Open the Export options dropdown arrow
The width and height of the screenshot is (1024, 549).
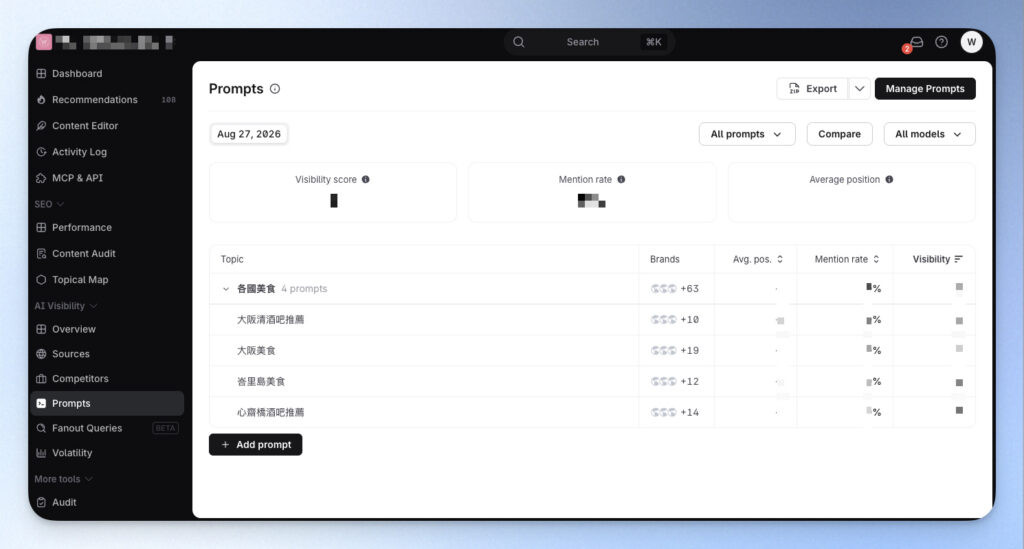pos(859,89)
